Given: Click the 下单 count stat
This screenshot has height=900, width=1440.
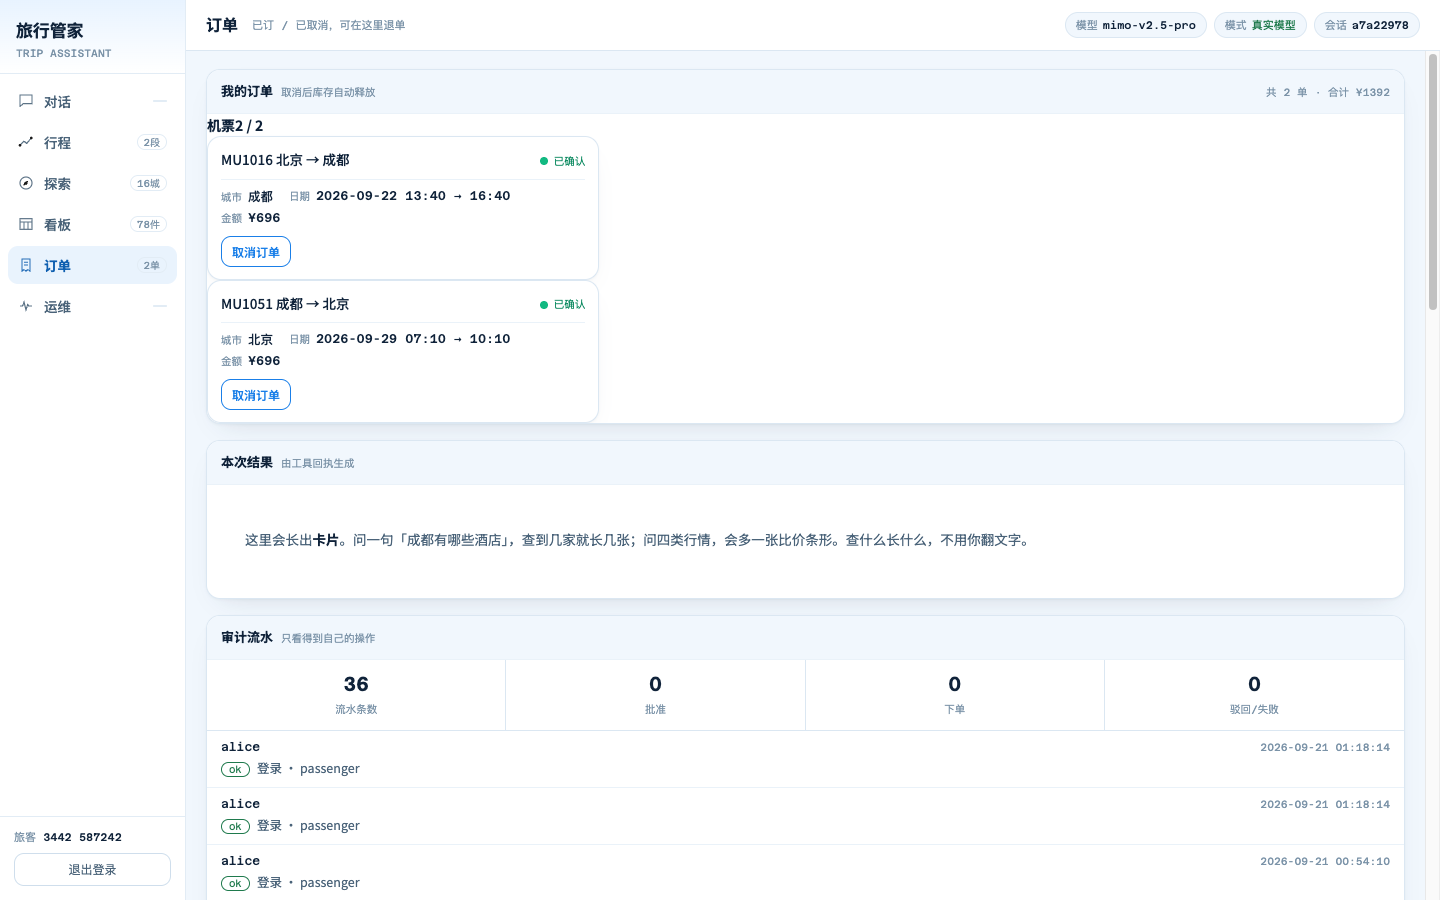Looking at the screenshot, I should [x=955, y=695].
